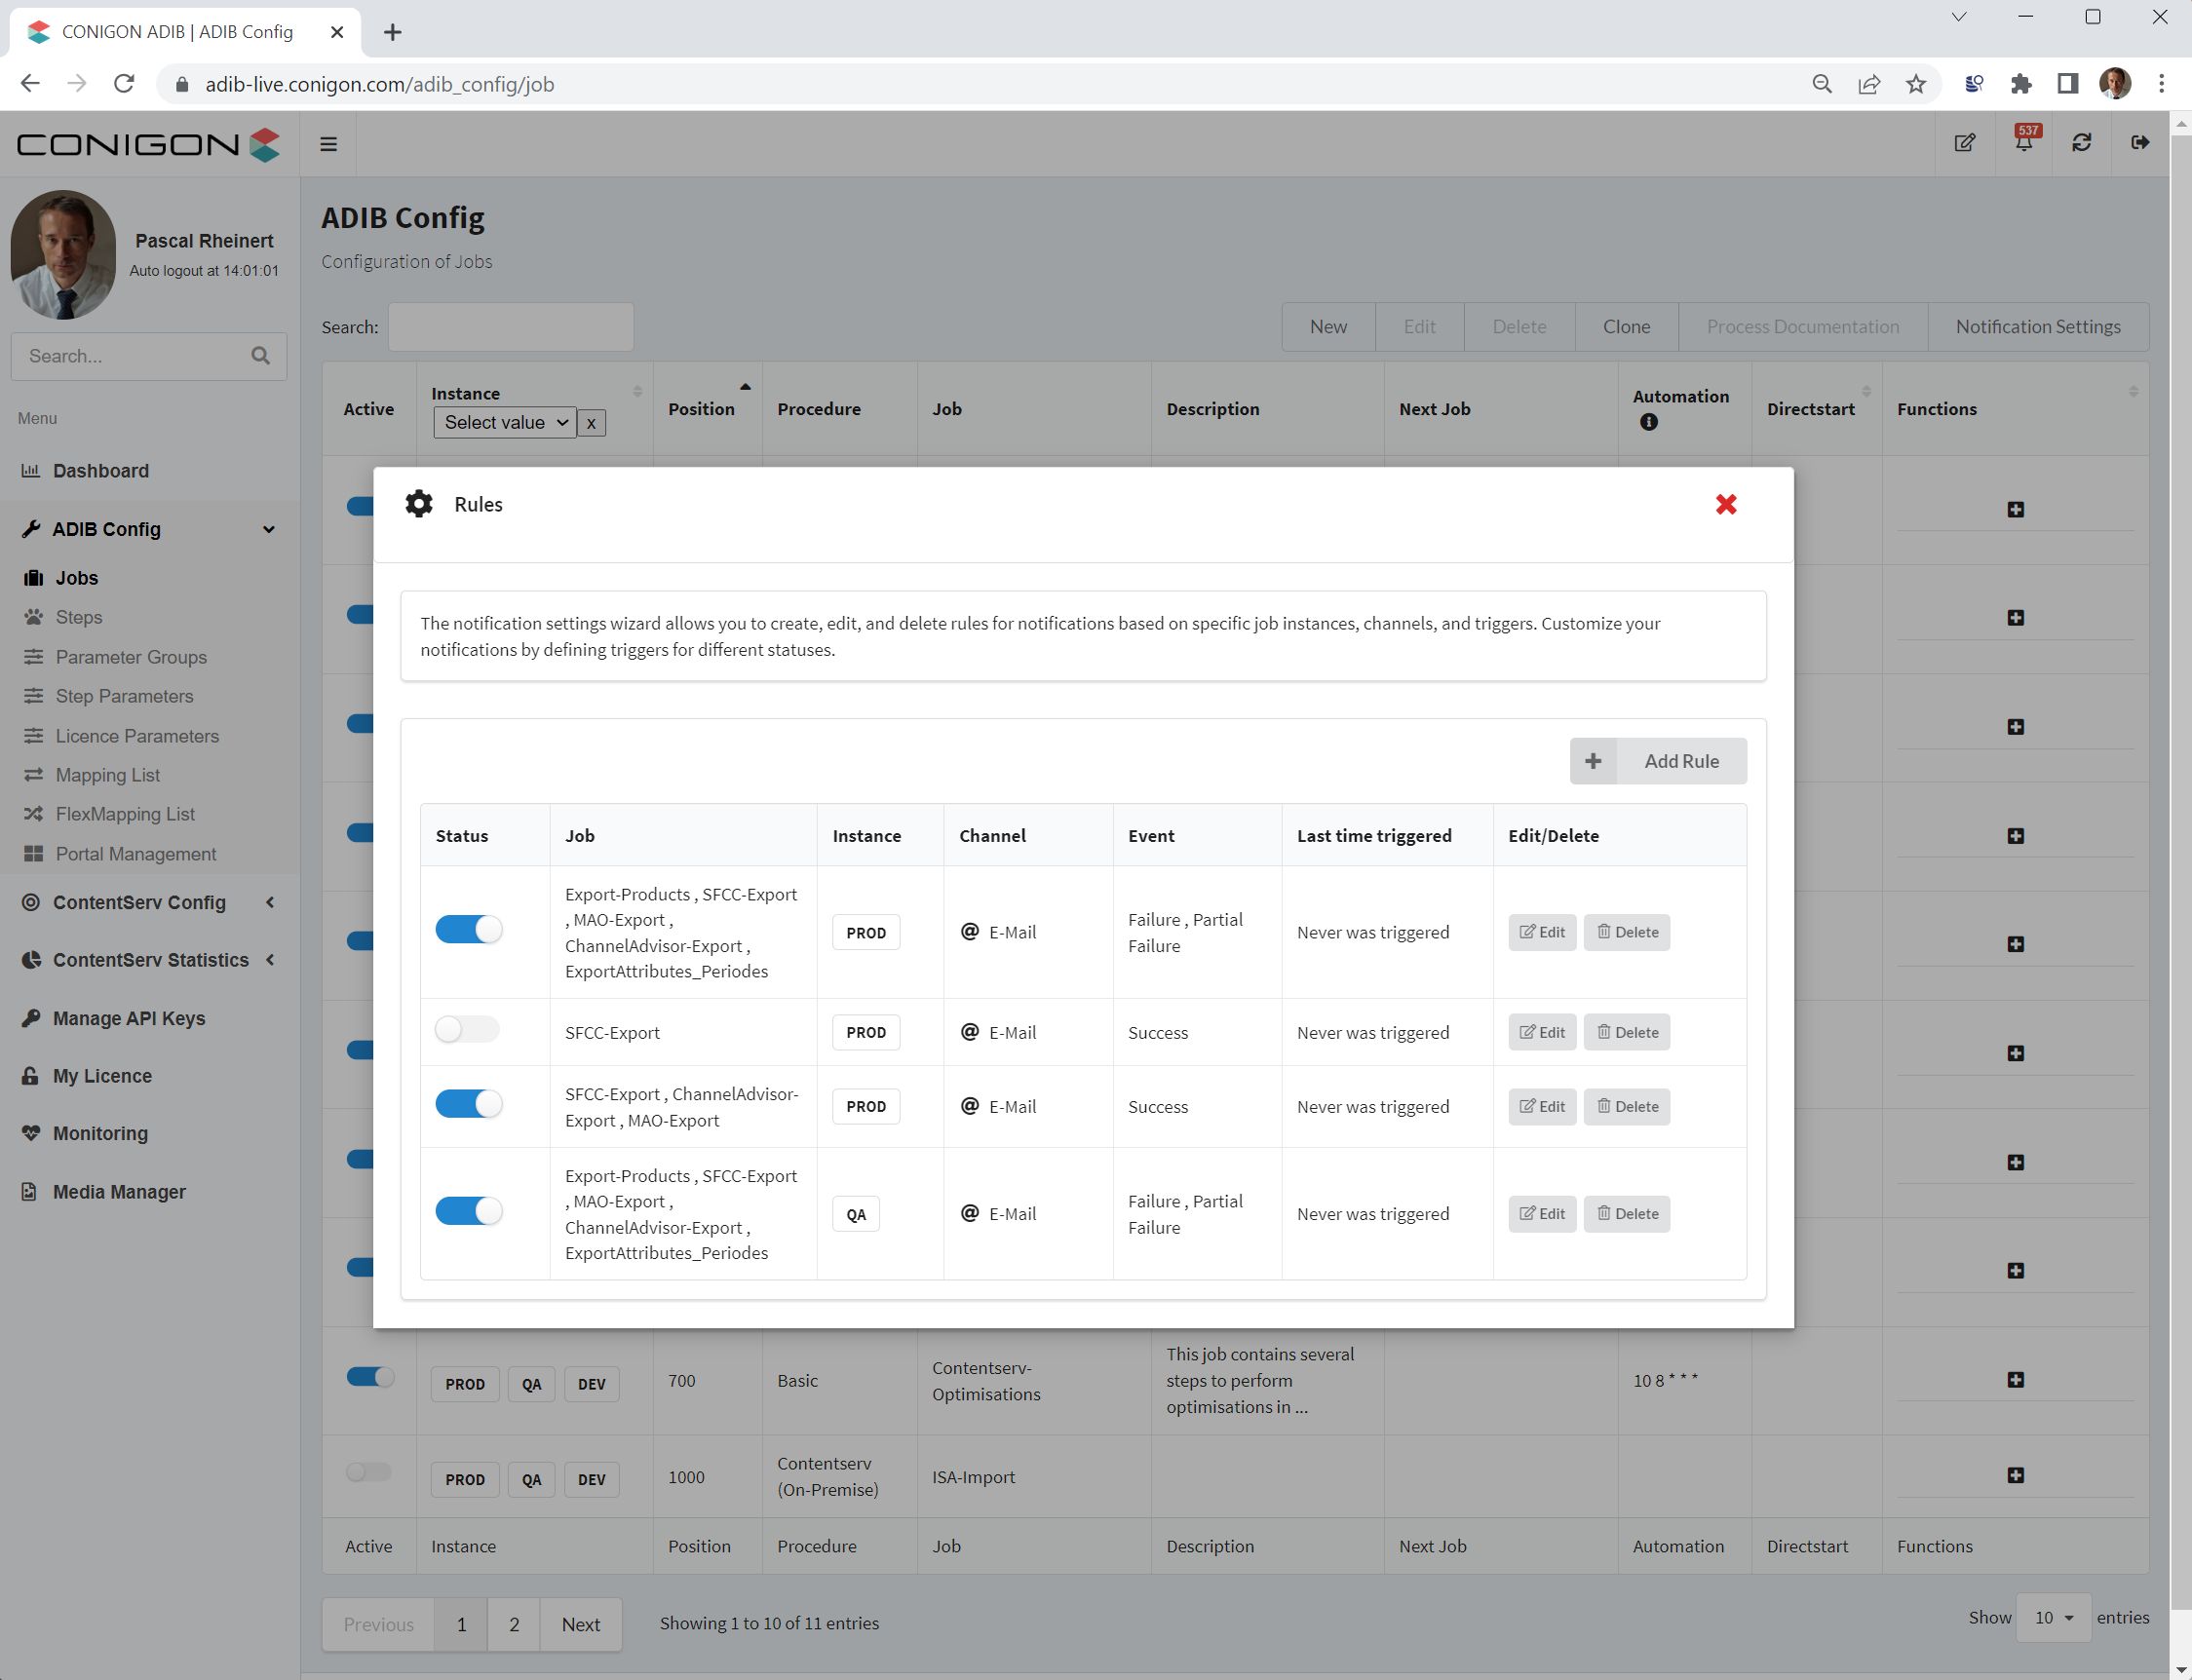Delete the SFCC-Export Success rule
2192x1680 pixels.
coord(1627,1032)
